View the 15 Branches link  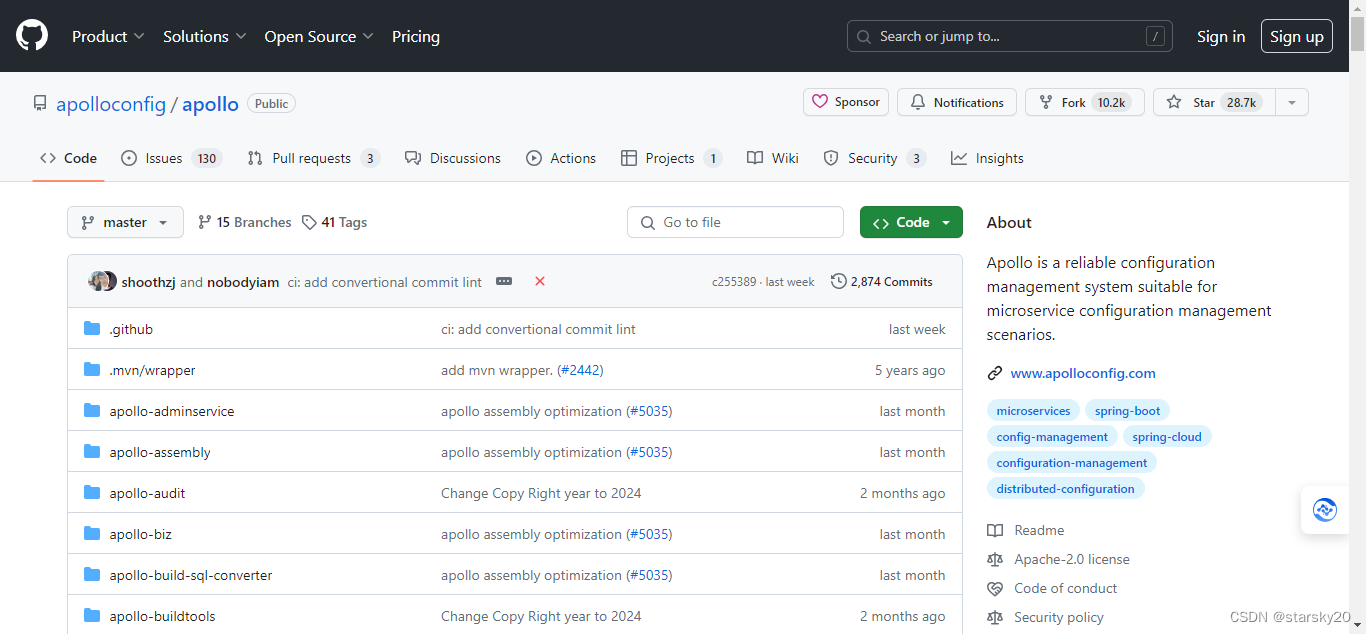245,222
